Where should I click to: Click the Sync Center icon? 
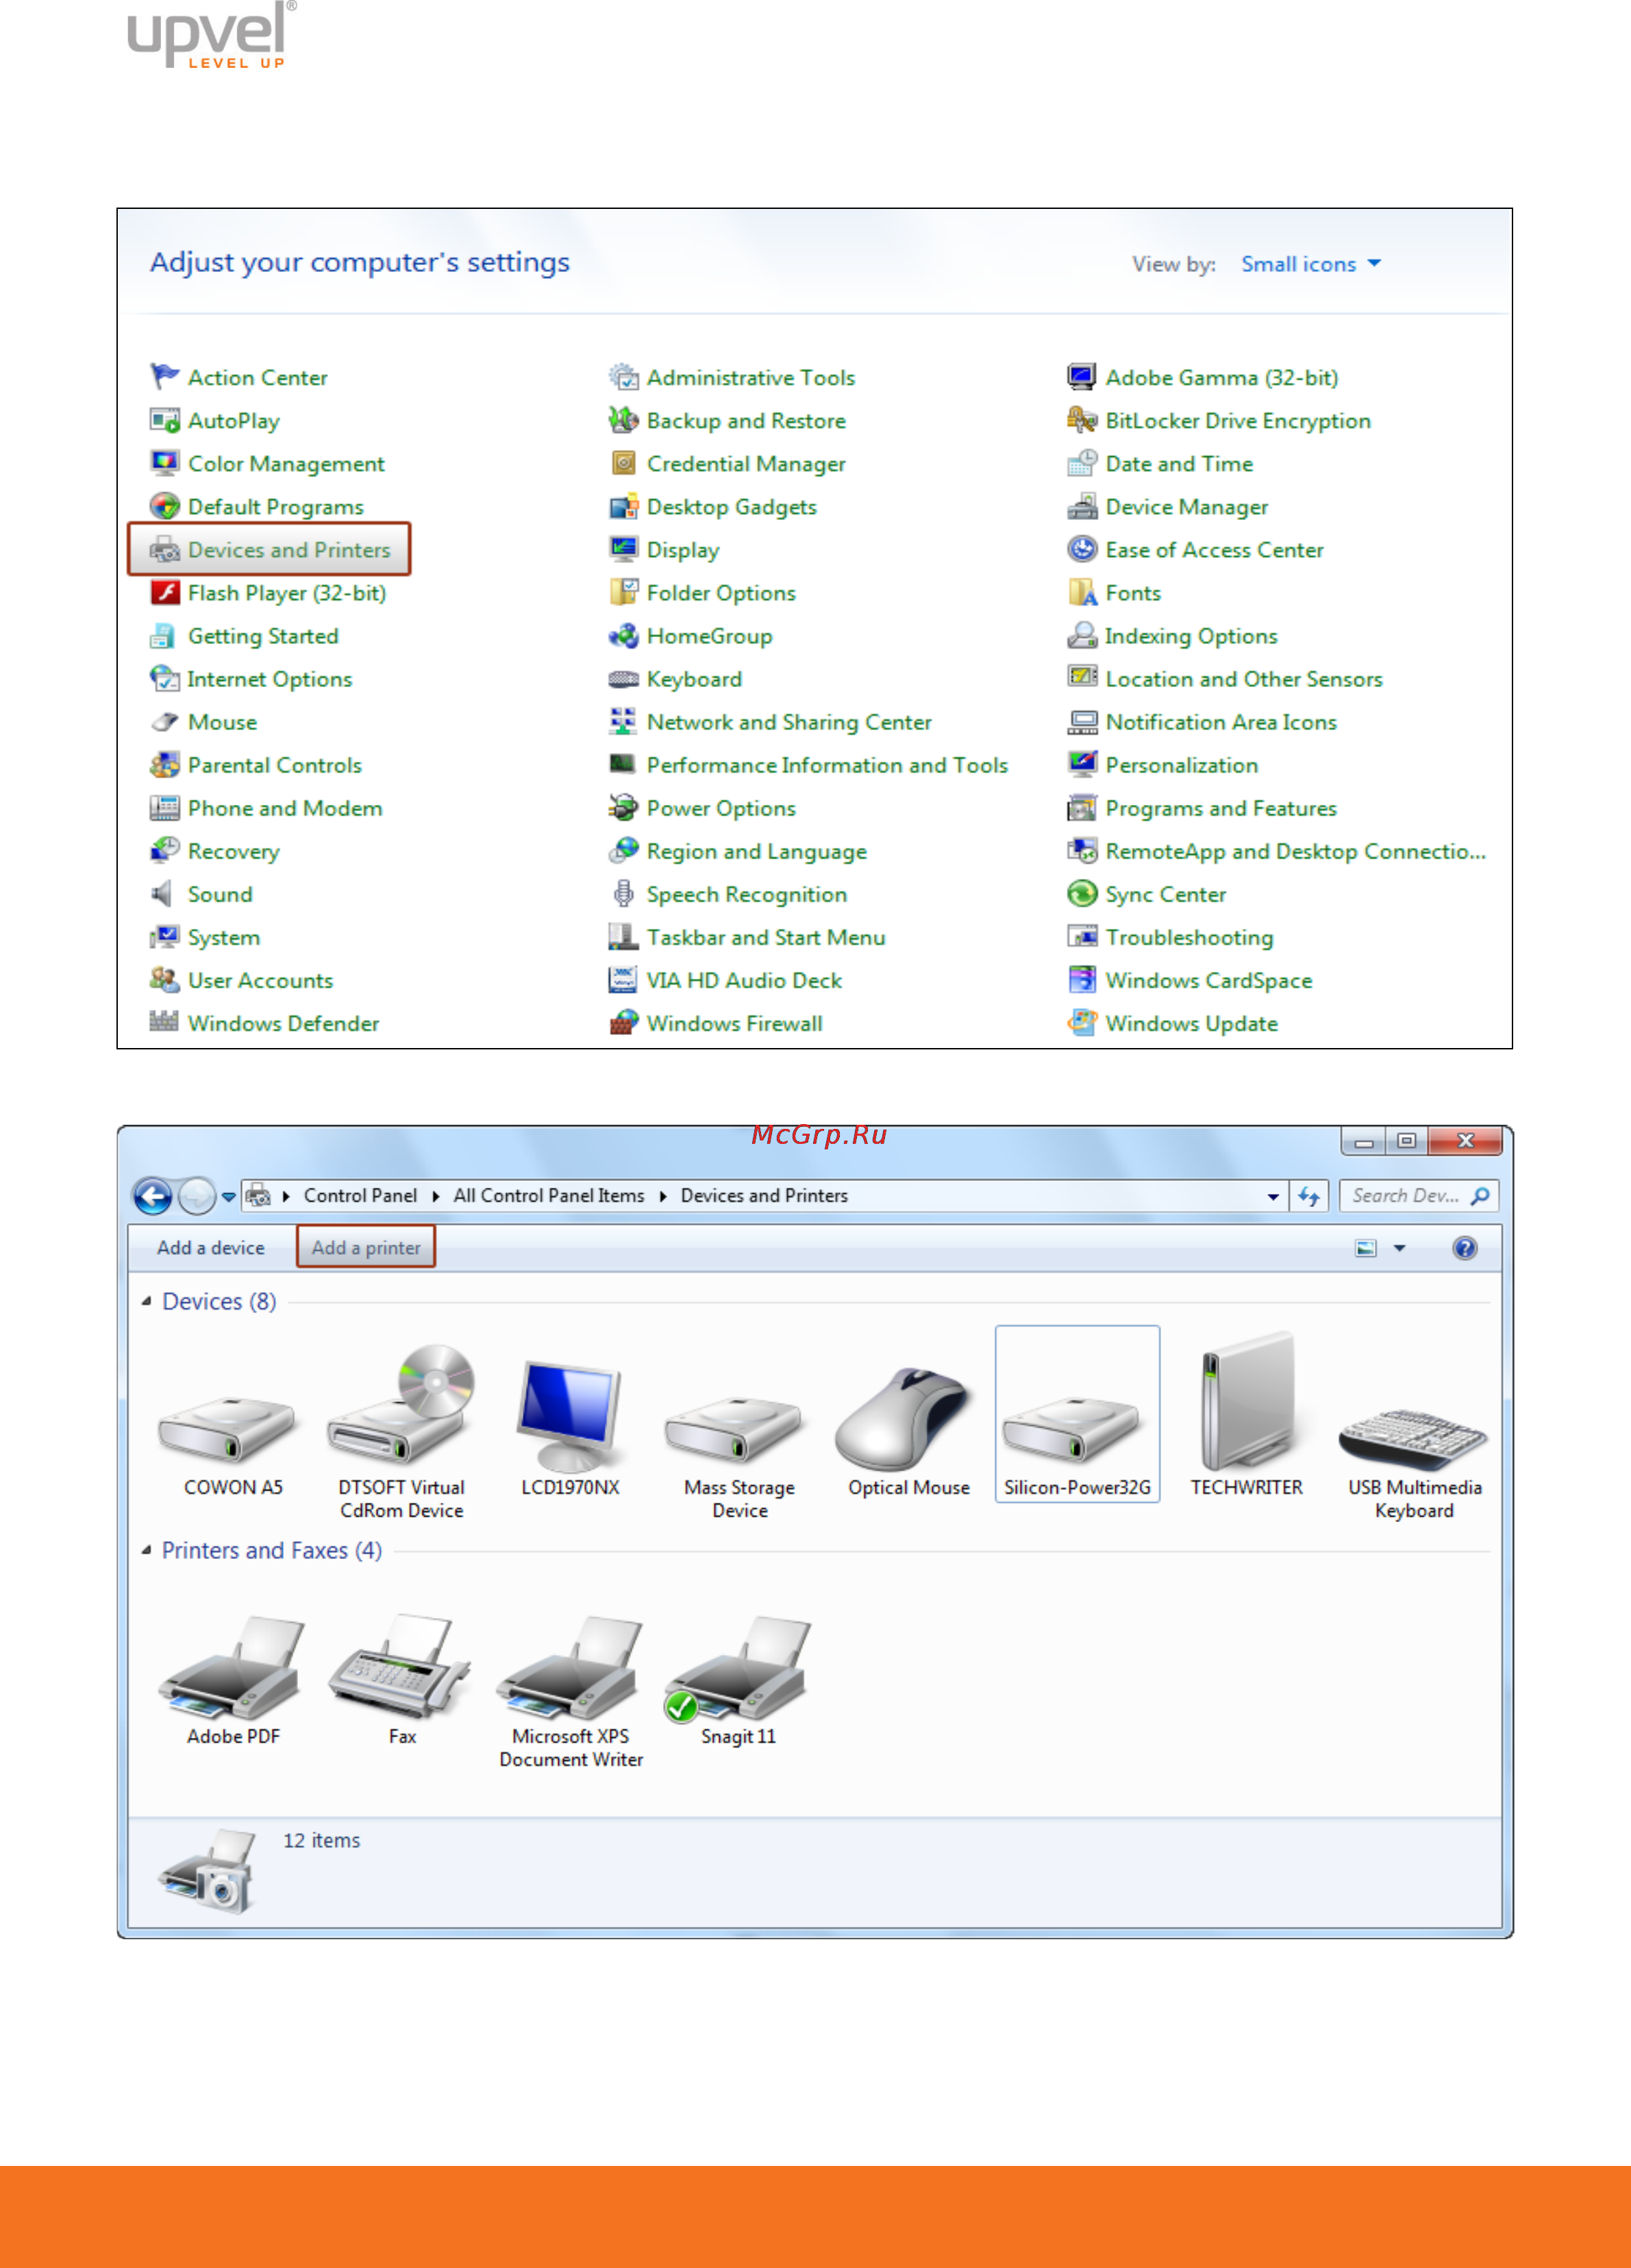click(1082, 893)
